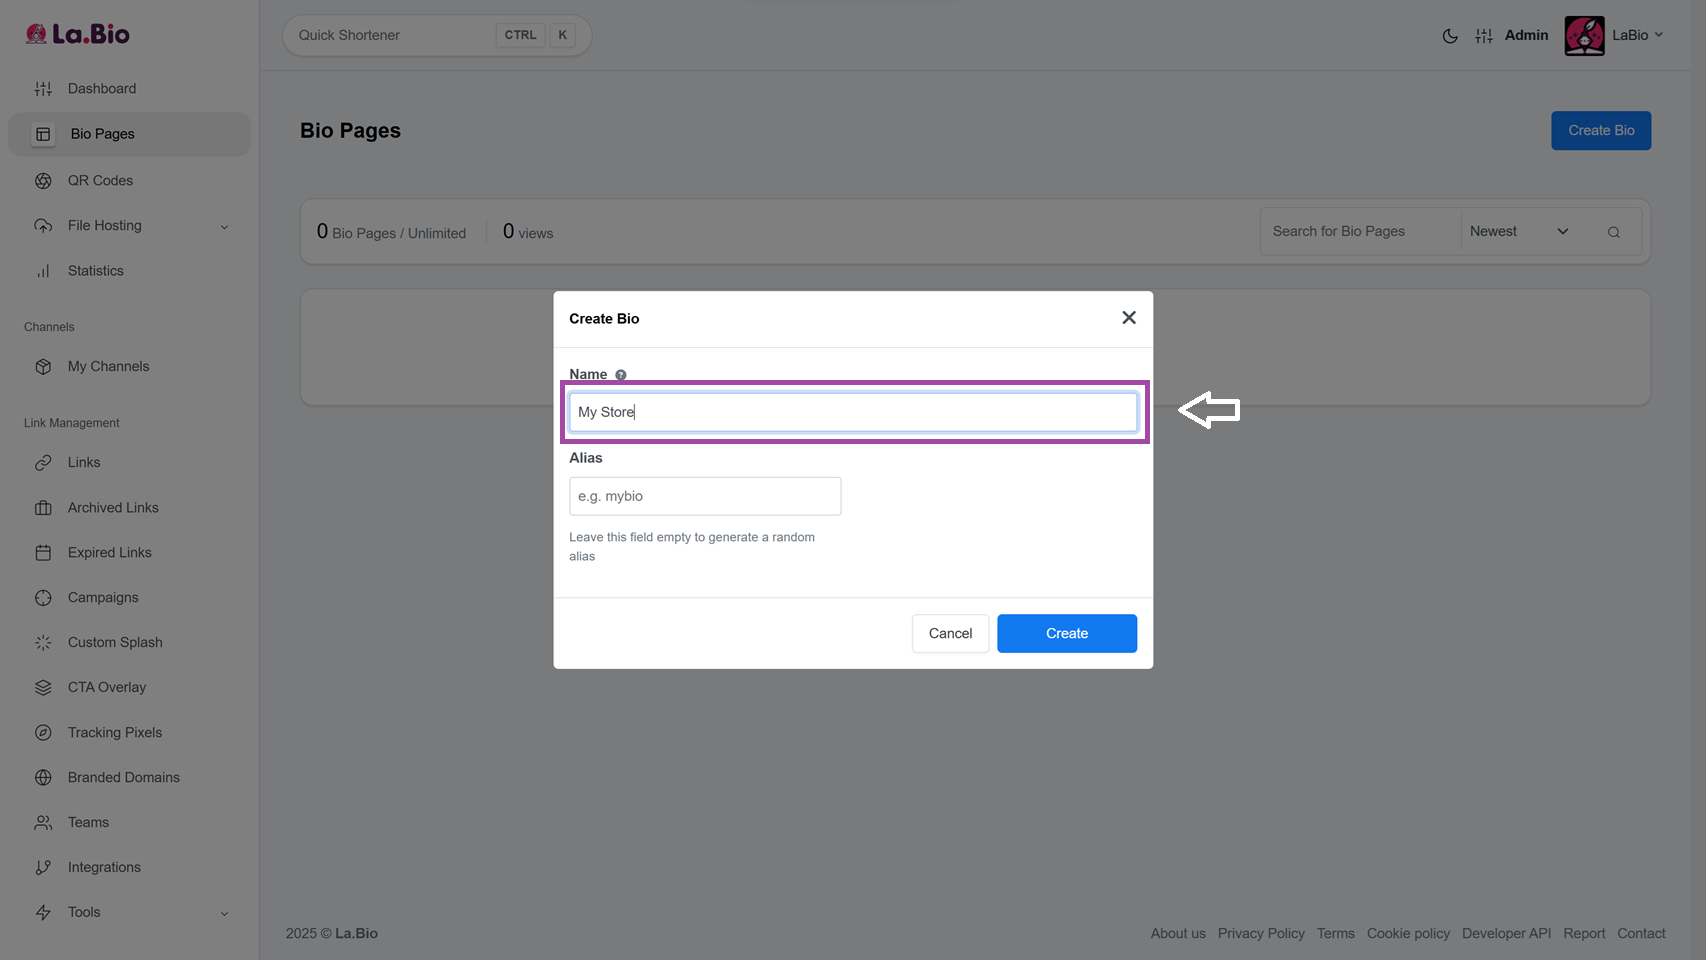
Task: Open admin settings sliders icon
Action: click(x=1484, y=36)
